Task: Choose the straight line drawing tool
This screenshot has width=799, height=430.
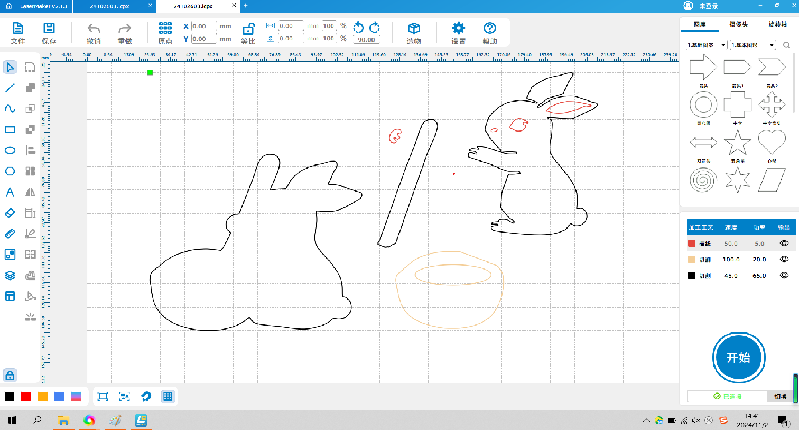Action: 10,88
